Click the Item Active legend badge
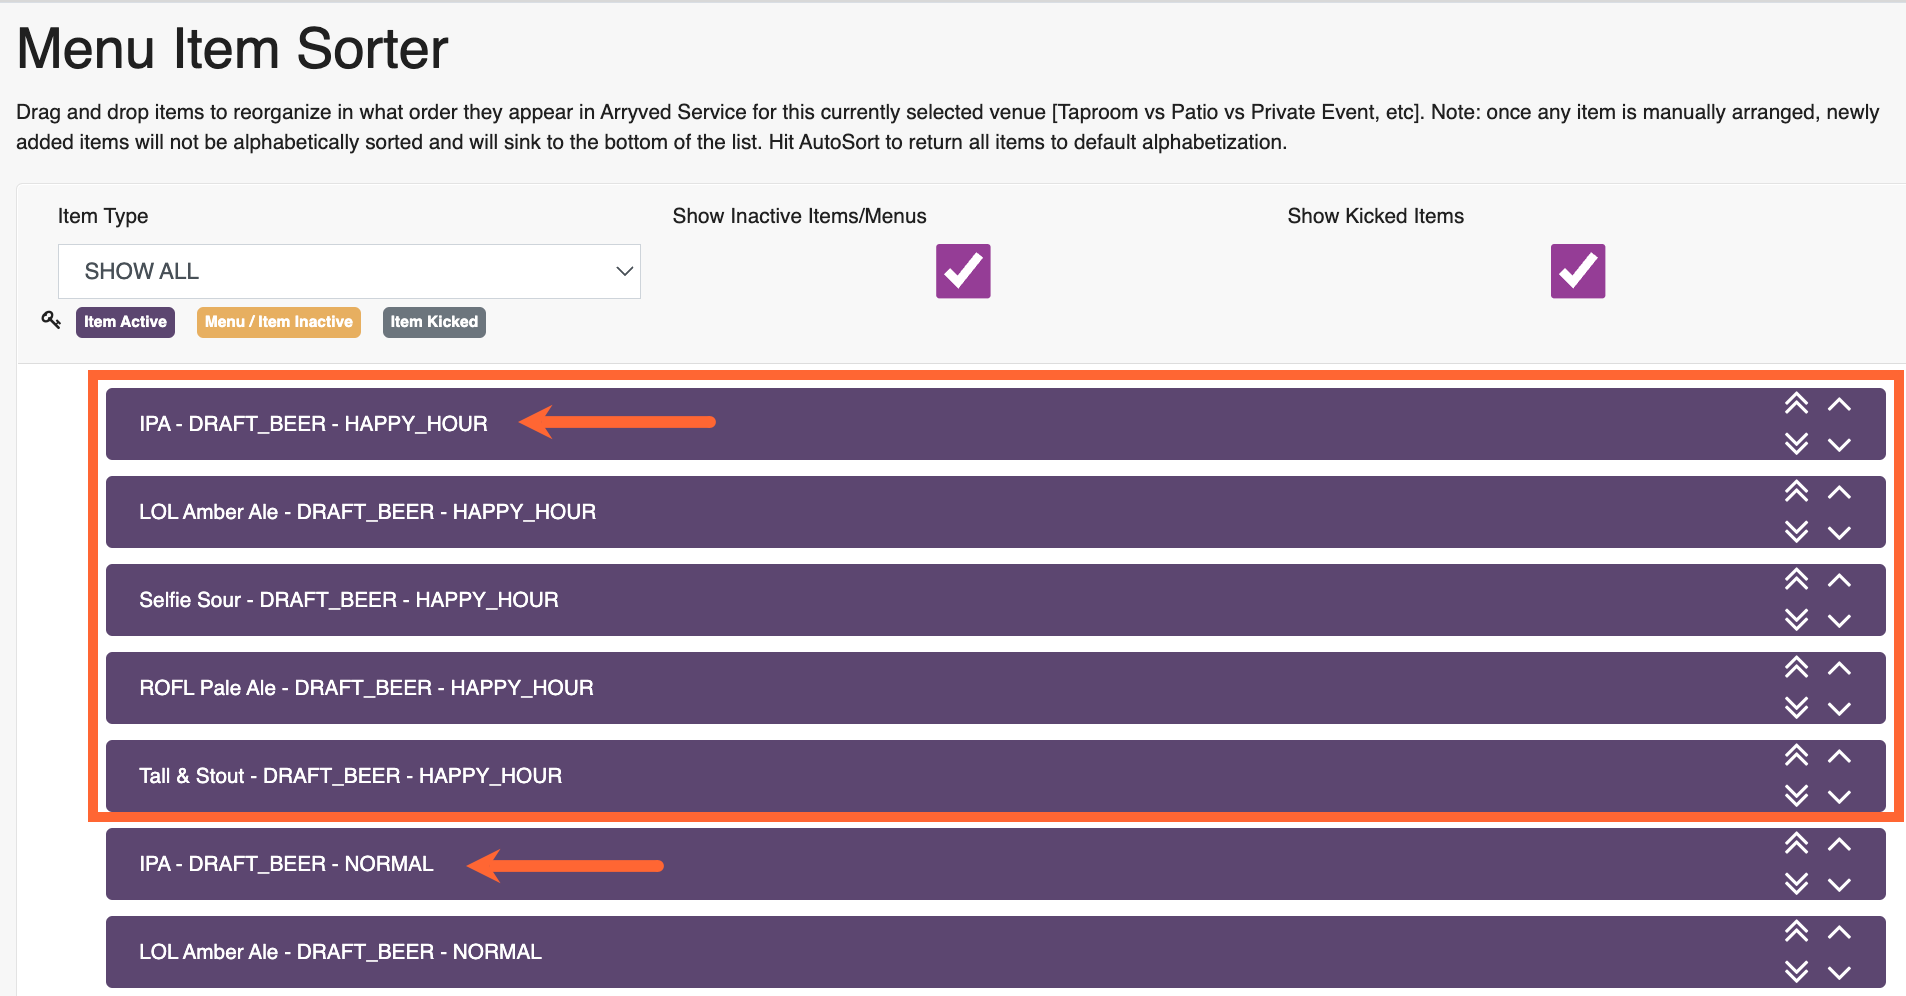 pyautogui.click(x=125, y=322)
